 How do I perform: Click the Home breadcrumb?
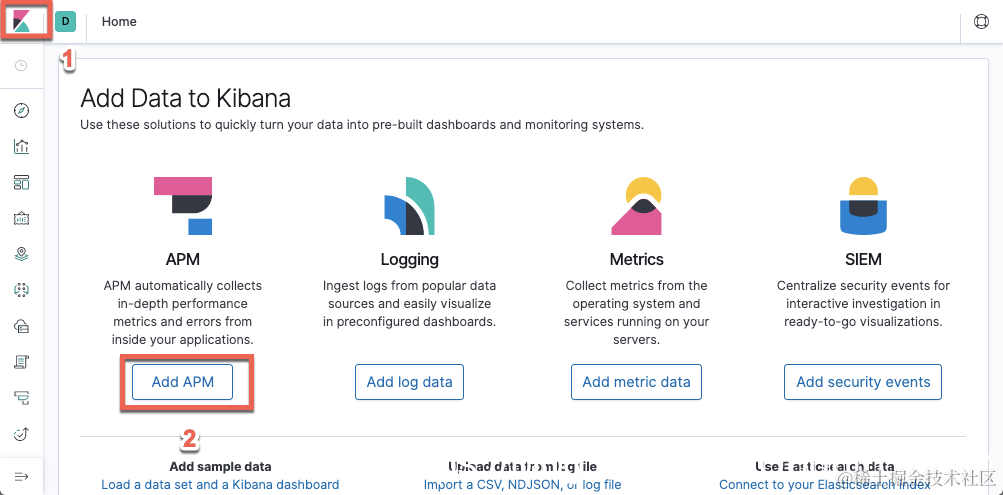(x=119, y=21)
